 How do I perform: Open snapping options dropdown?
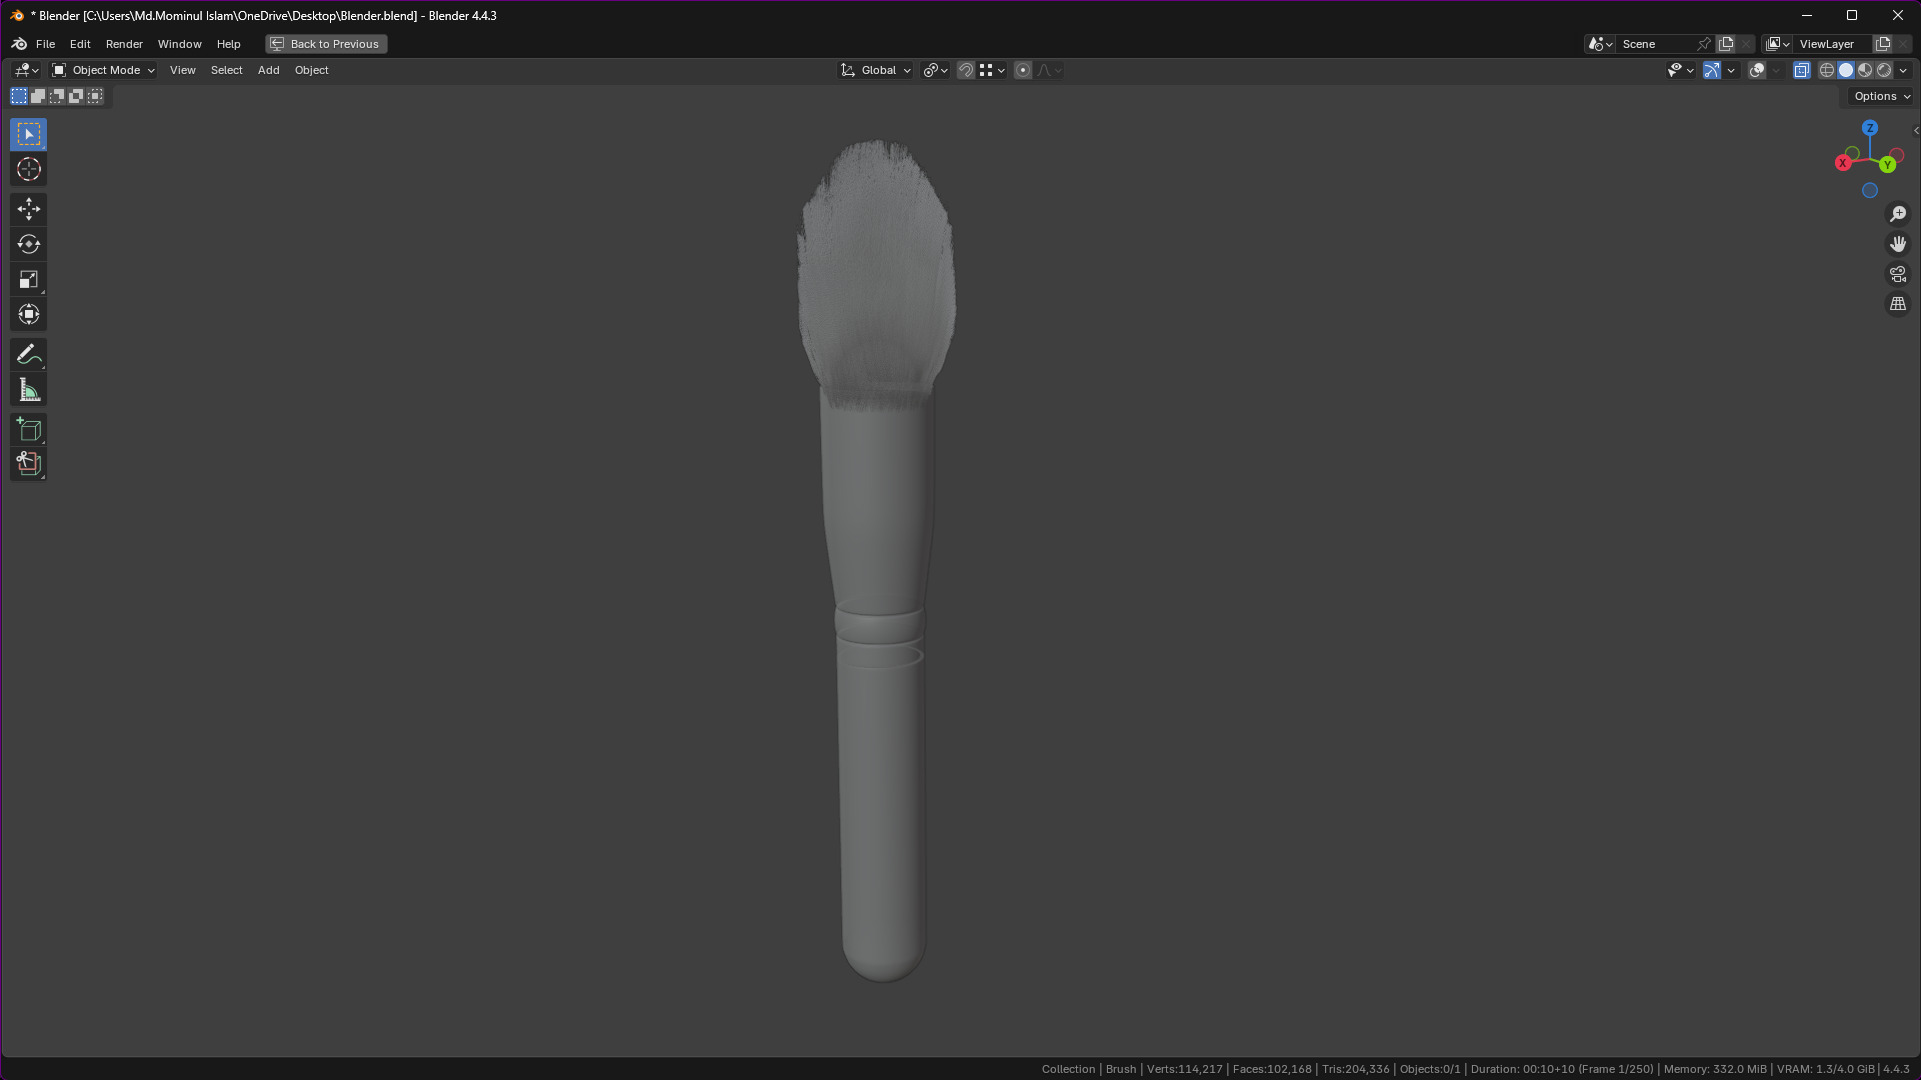992,70
